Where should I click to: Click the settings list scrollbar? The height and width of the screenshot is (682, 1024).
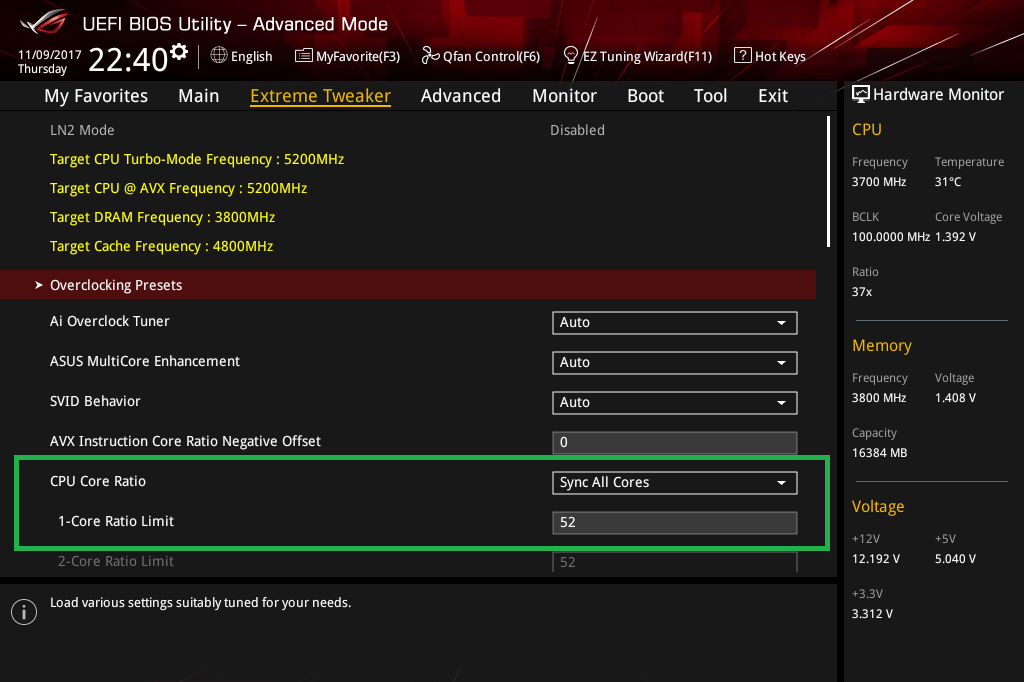[x=828, y=182]
